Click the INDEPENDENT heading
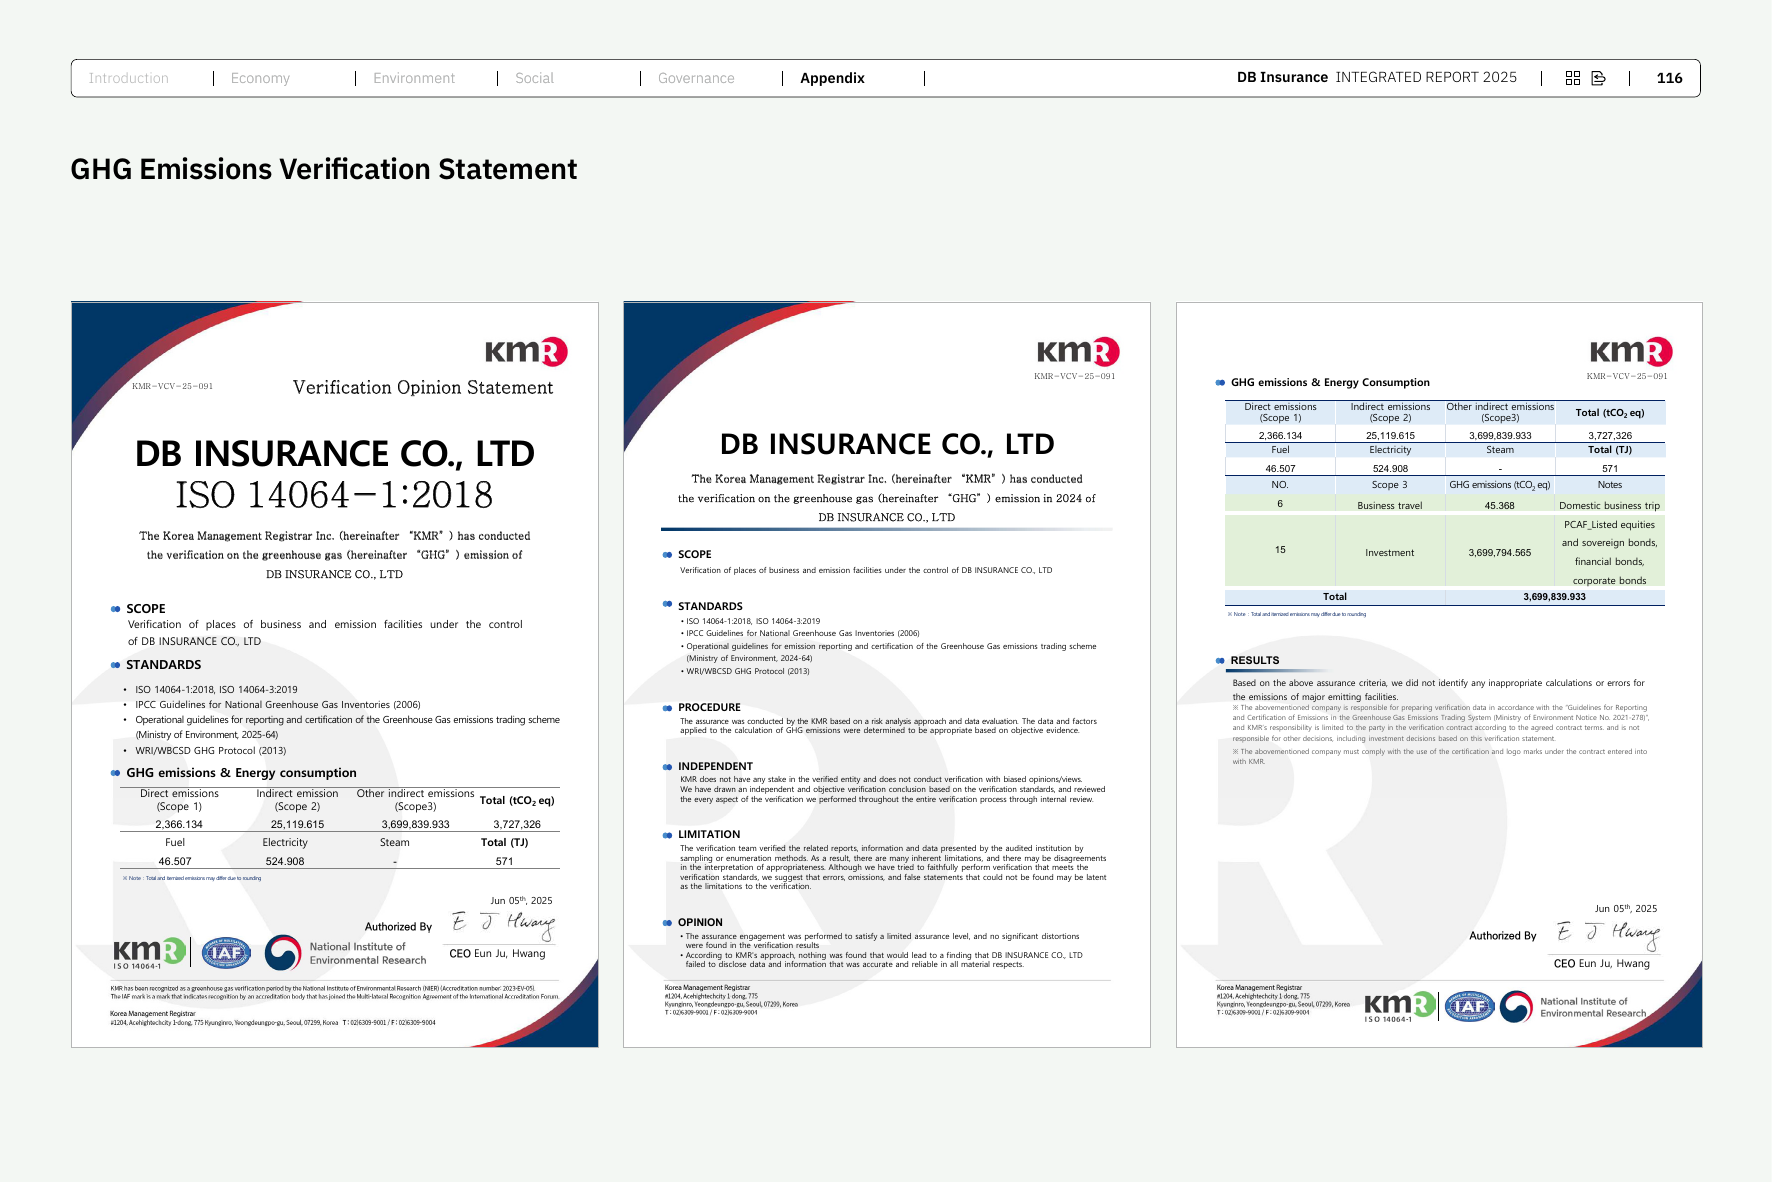 pyautogui.click(x=715, y=766)
